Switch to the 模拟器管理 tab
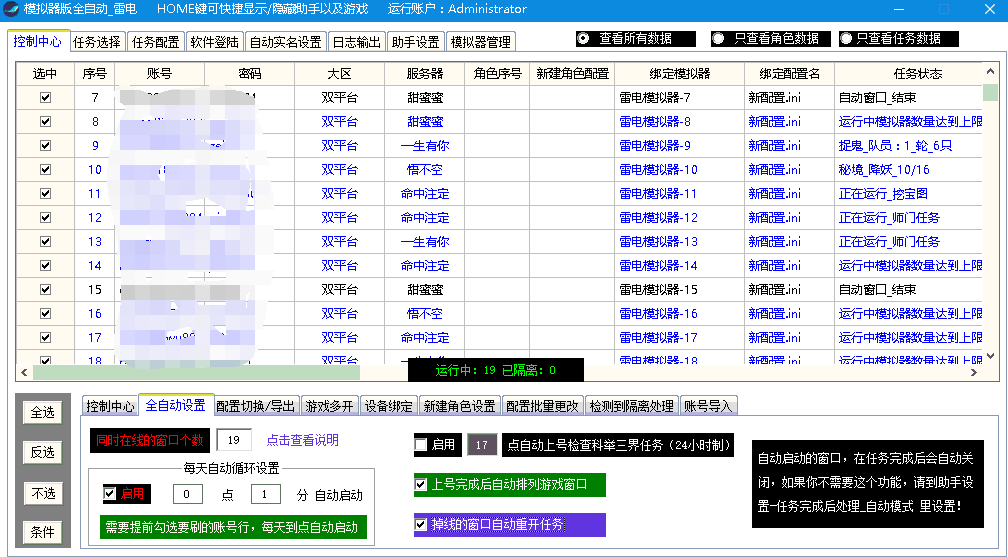This screenshot has height=557, width=1008. pos(480,43)
